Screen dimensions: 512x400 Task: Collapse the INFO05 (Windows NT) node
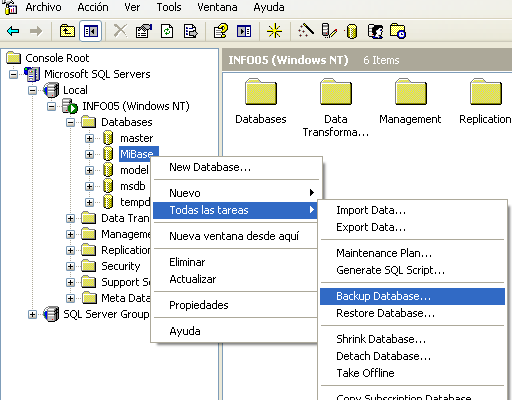(x=51, y=106)
